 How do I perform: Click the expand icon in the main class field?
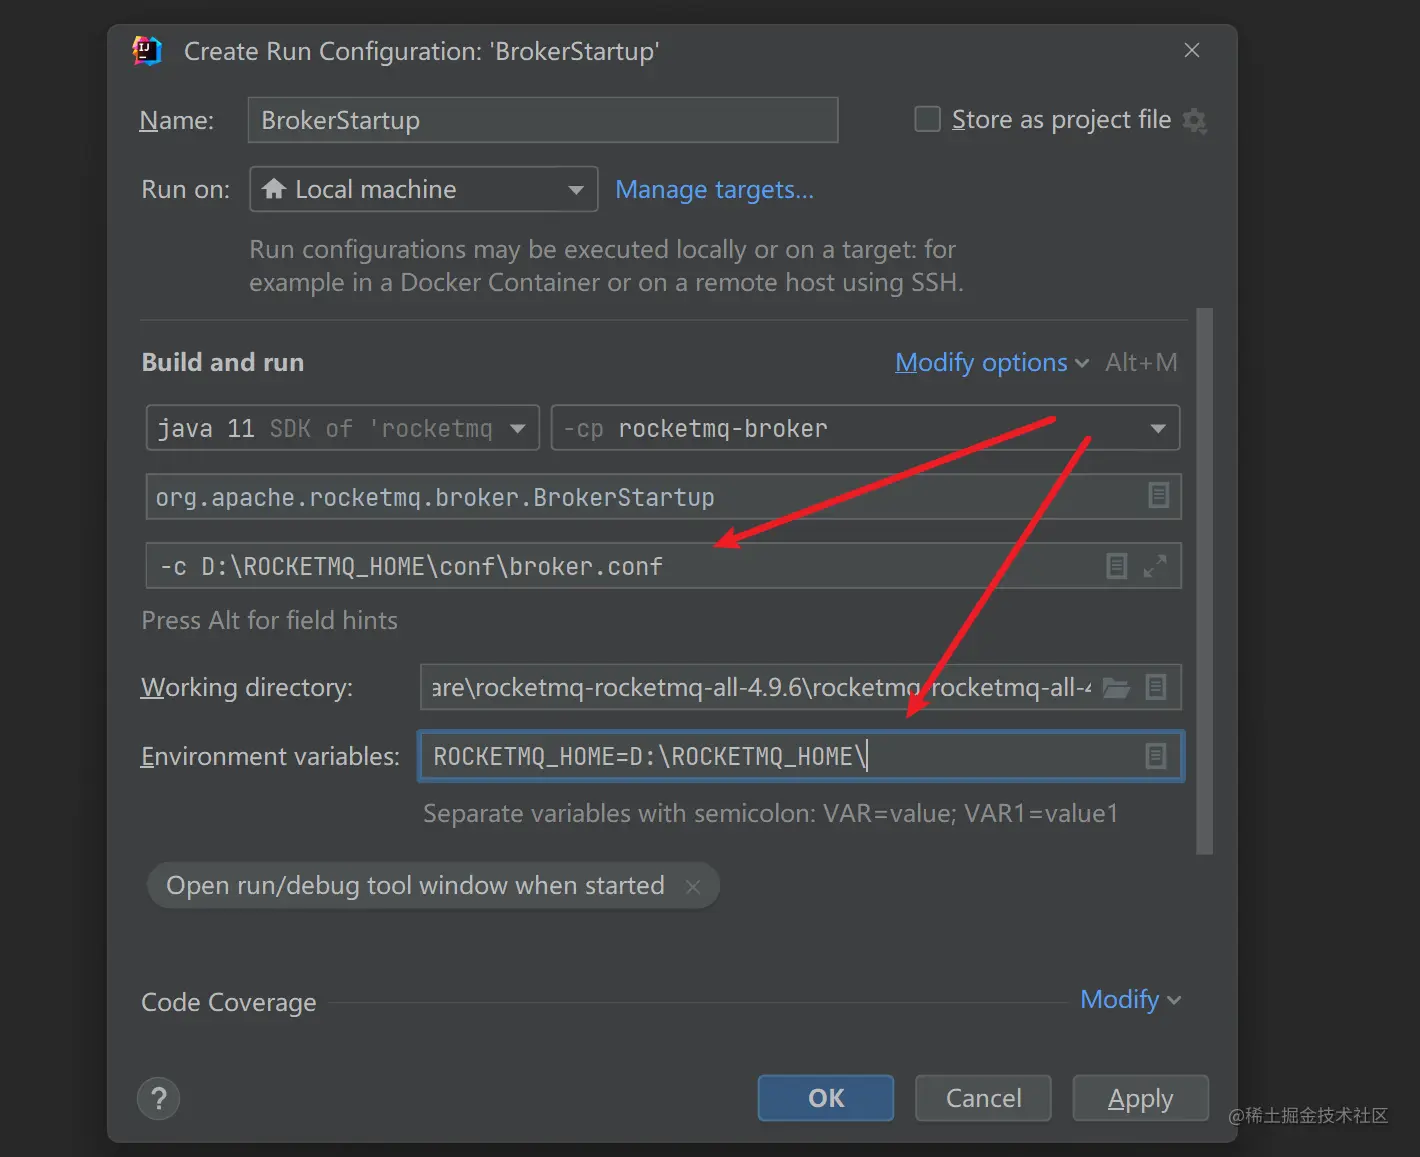pyautogui.click(x=1158, y=496)
